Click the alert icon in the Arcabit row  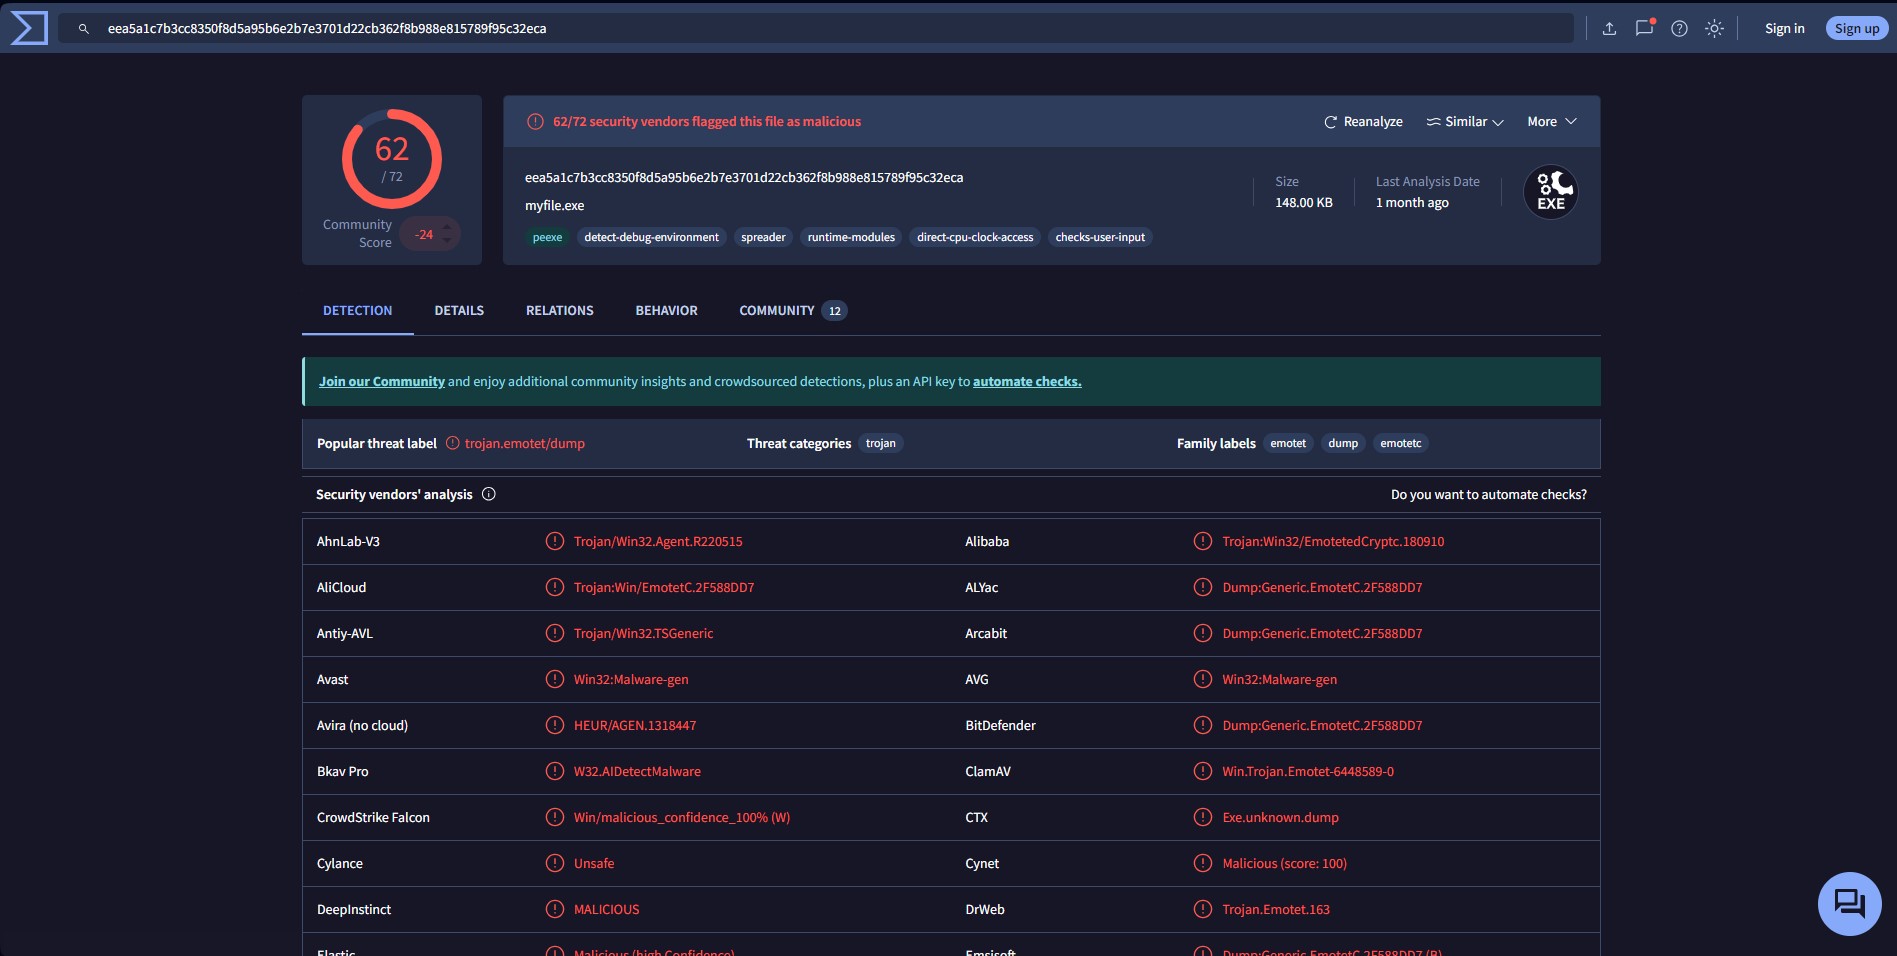coord(1203,633)
